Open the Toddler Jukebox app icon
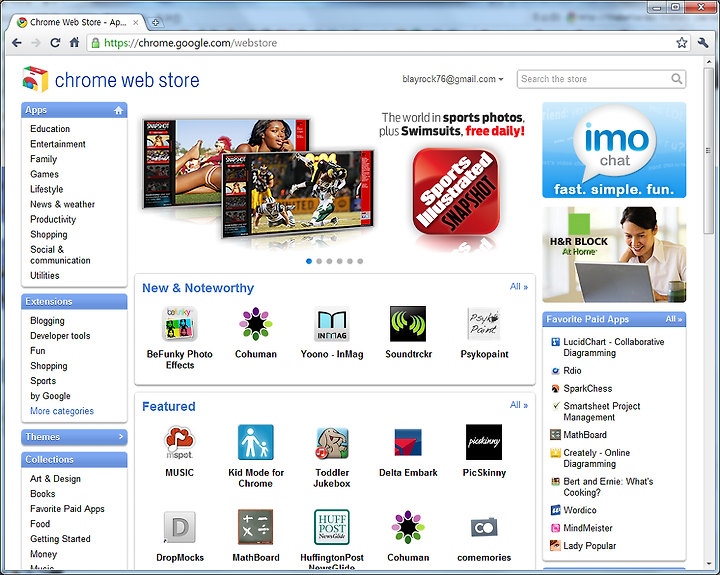This screenshot has height=575, width=720. (x=332, y=442)
